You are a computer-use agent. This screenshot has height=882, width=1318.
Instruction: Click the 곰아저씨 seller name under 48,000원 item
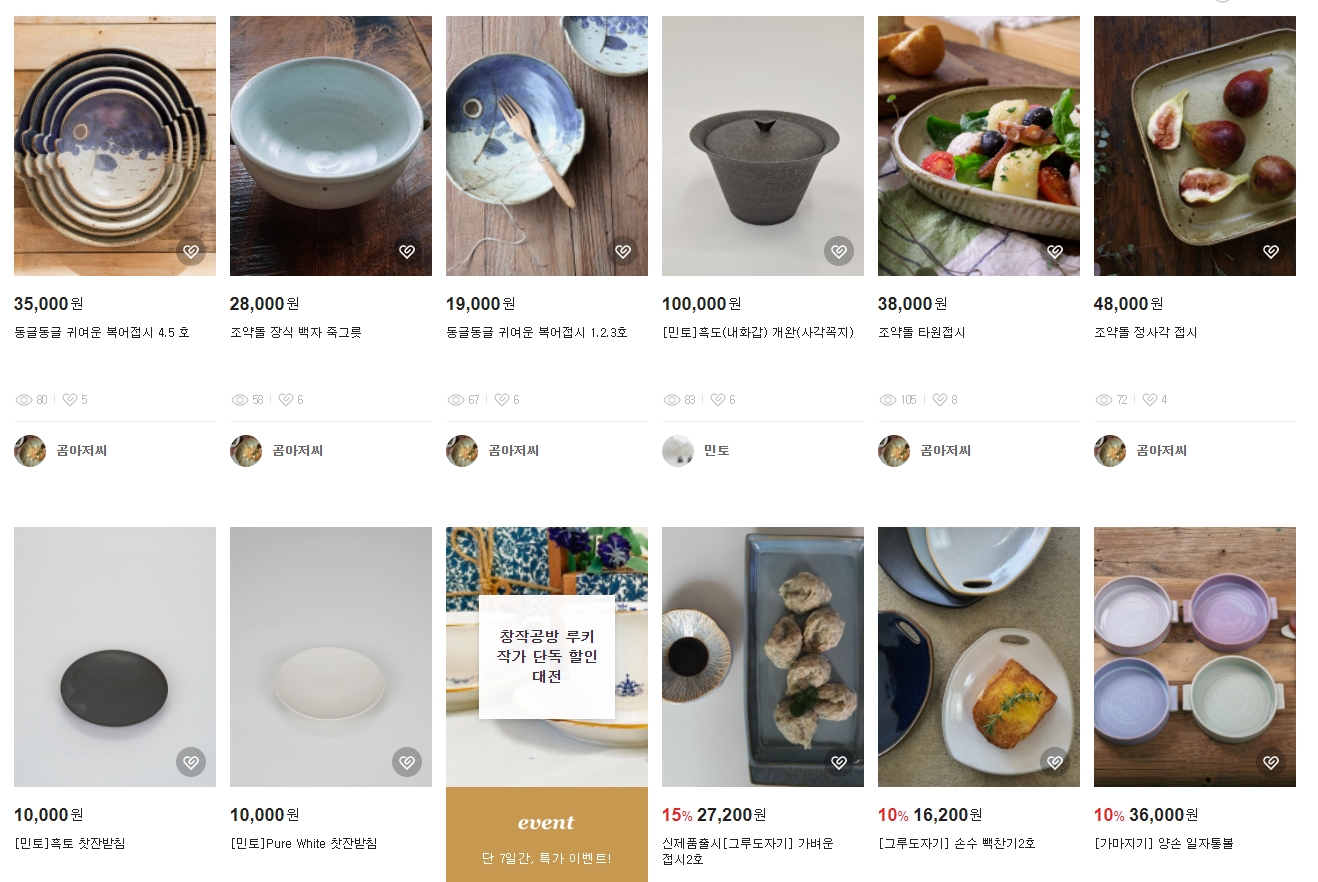pyautogui.click(x=1162, y=451)
